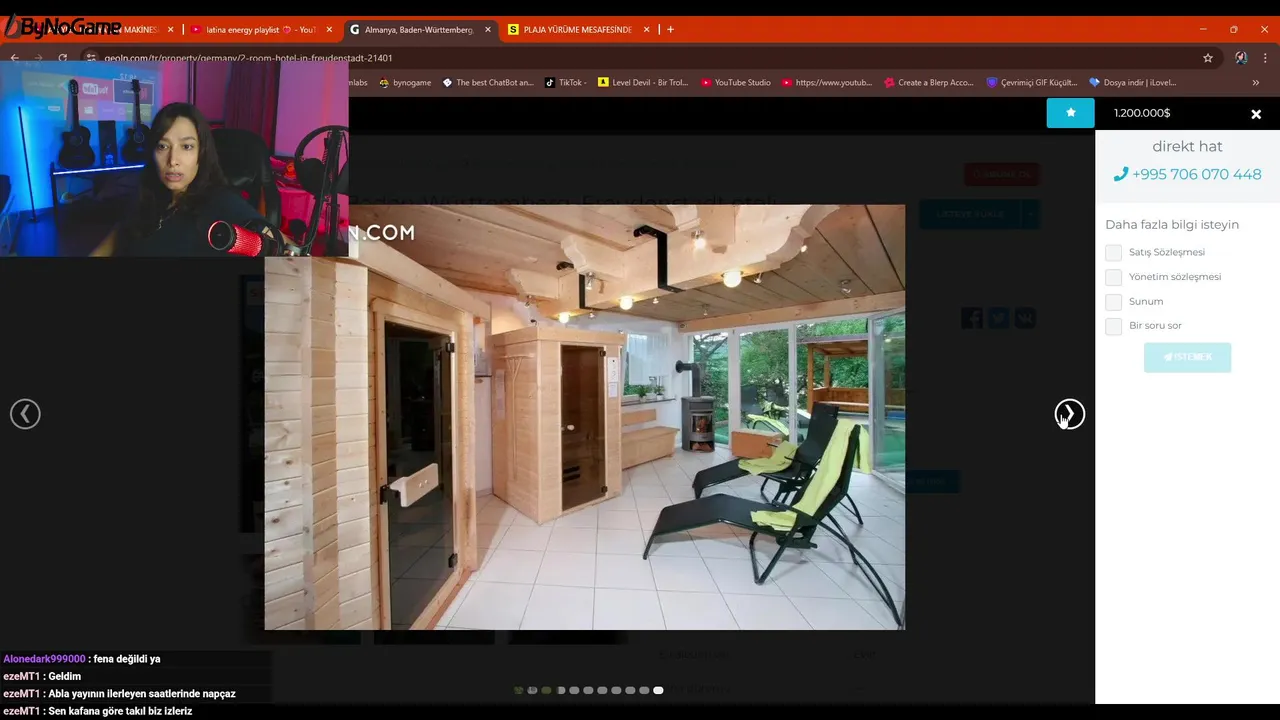This screenshot has height=720, width=1280.
Task: Click the 1.200.000$ price text
Action: point(1142,113)
